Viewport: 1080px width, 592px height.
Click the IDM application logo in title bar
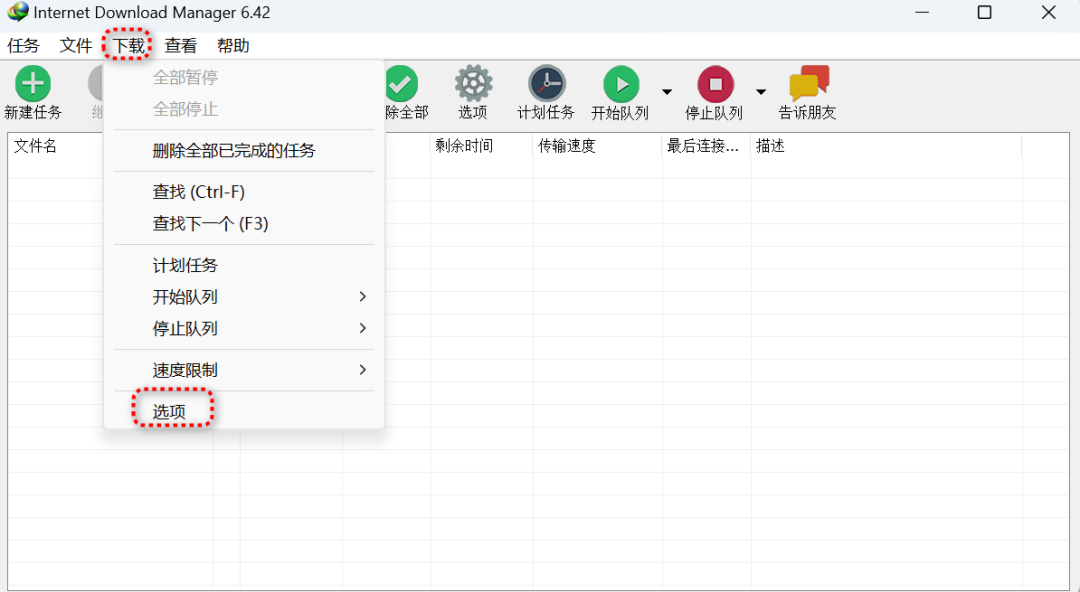tap(18, 12)
